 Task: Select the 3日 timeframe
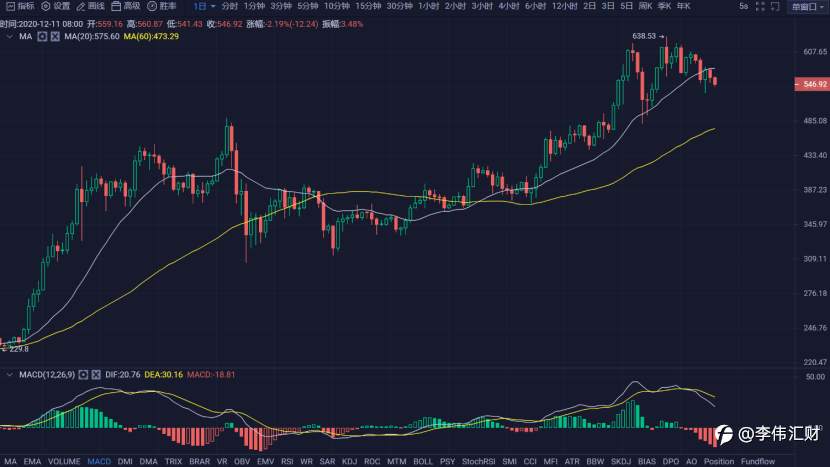tap(608, 6)
